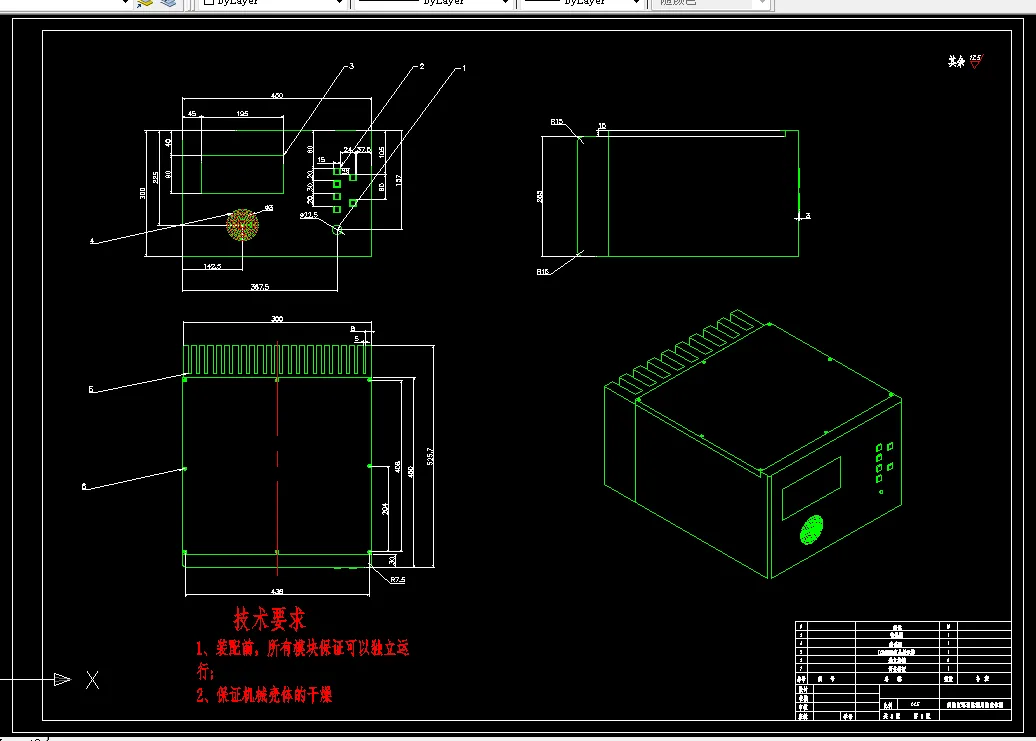This screenshot has width=1036, height=741.
Task: Select the 283 dimension on side view
Action: (x=540, y=196)
